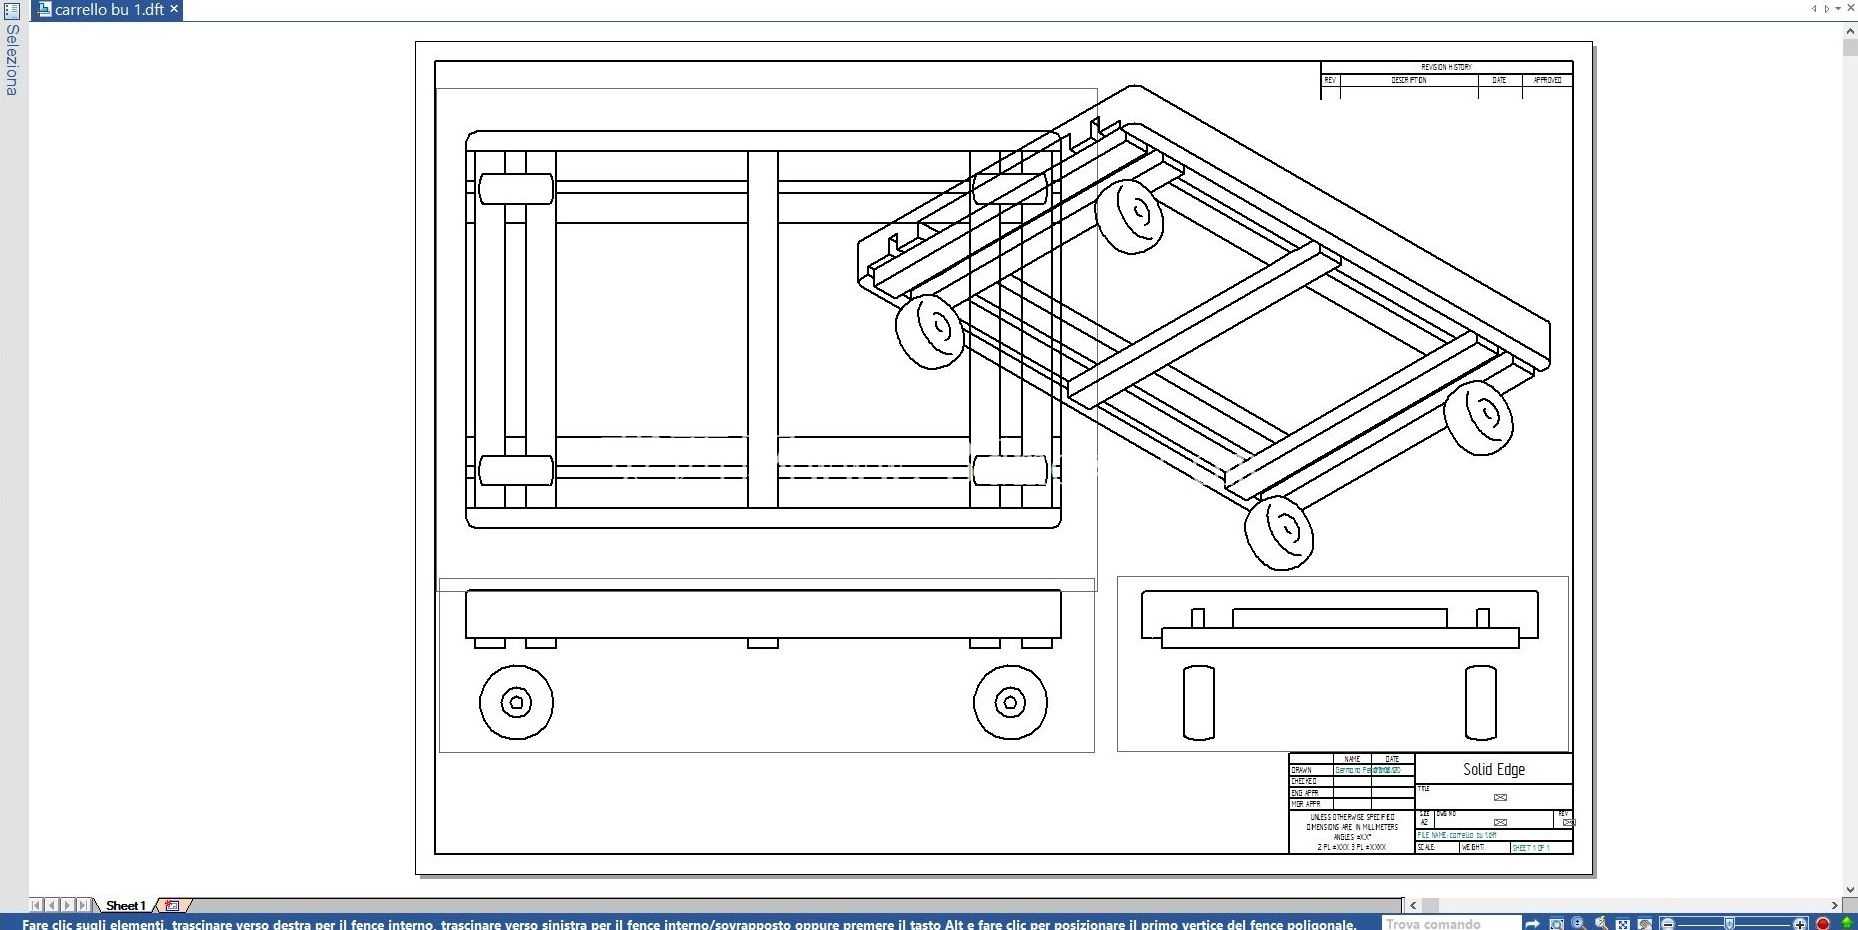The height and width of the screenshot is (930, 1858).
Task: Activate the Pan hand tool
Action: click(1601, 923)
